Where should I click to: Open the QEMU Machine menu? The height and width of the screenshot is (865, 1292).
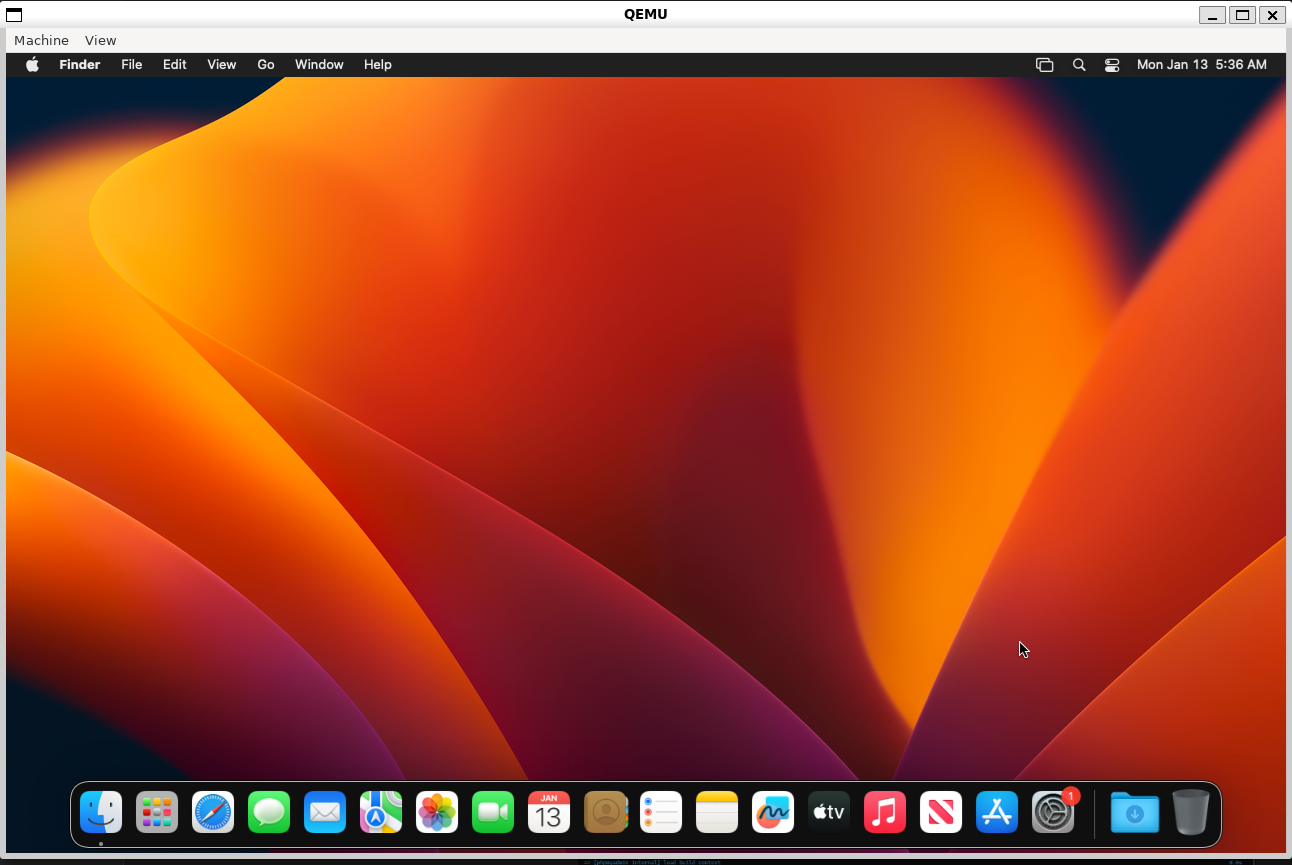click(41, 40)
